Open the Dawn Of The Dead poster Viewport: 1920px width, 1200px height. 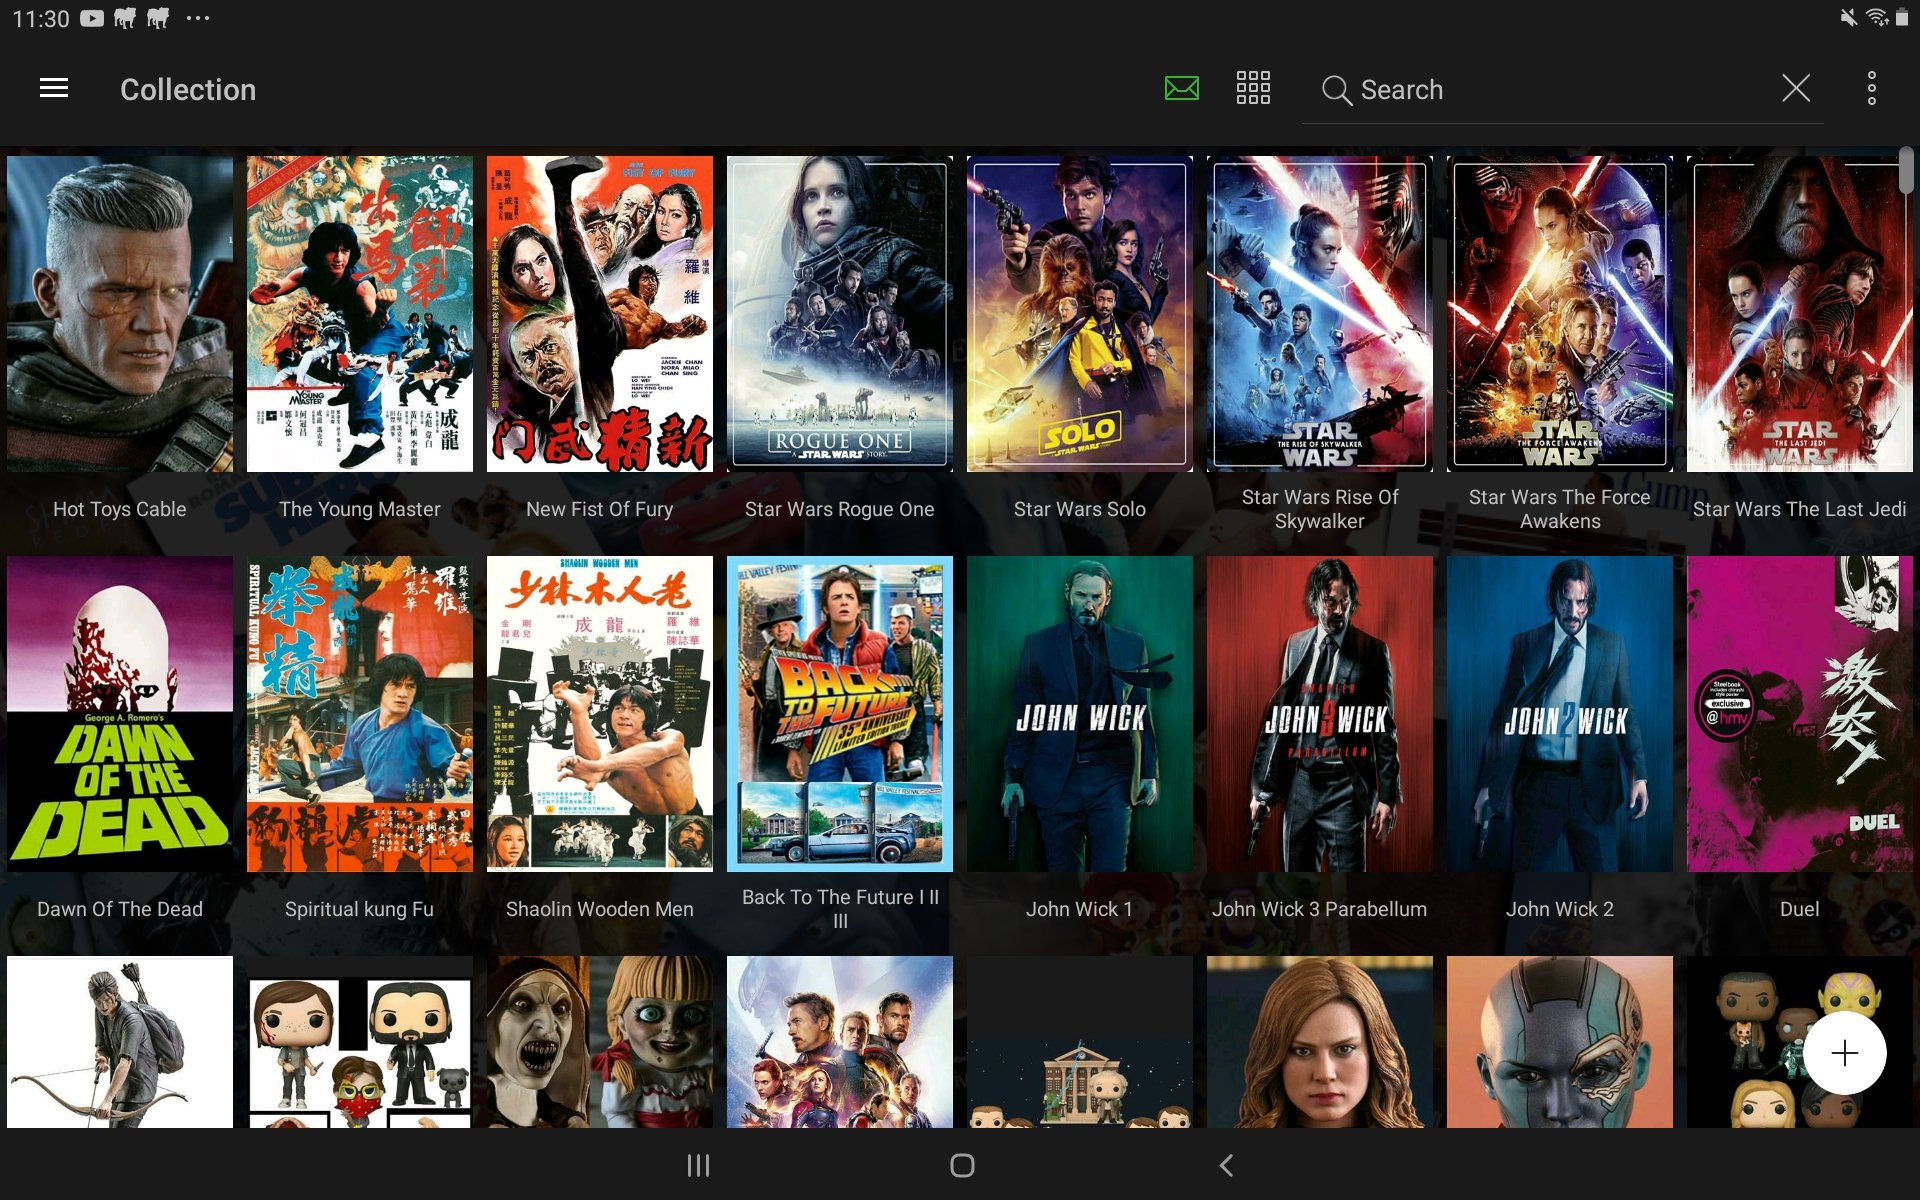[x=120, y=714]
